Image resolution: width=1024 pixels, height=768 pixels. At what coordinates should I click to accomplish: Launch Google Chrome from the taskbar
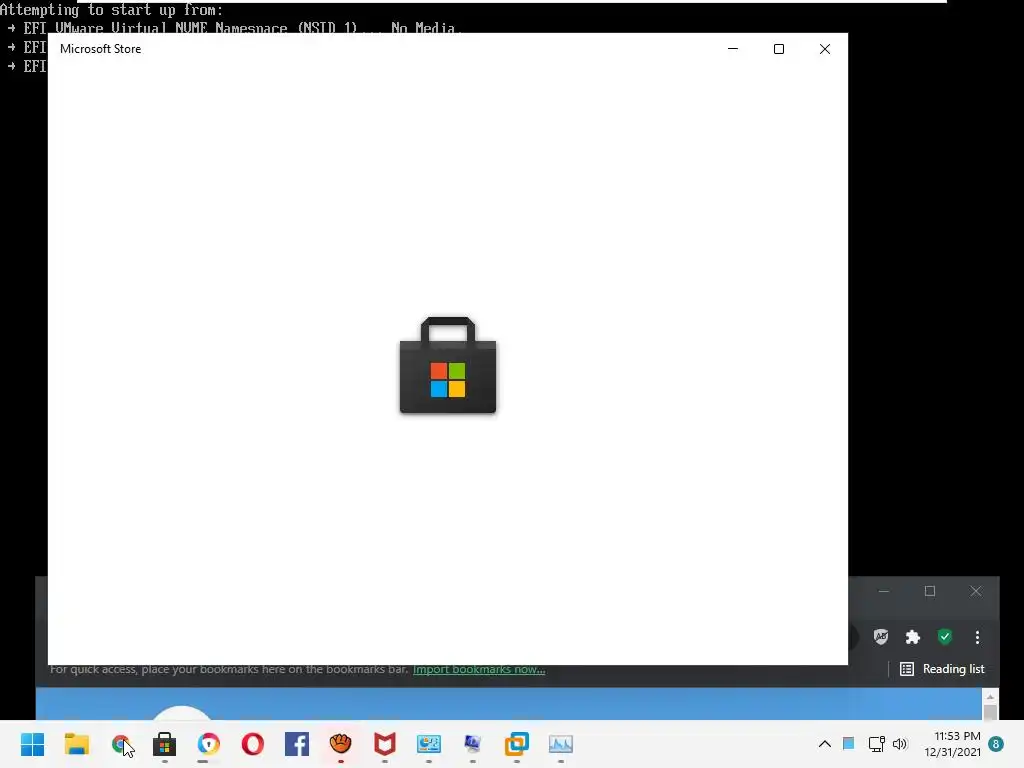[121, 744]
